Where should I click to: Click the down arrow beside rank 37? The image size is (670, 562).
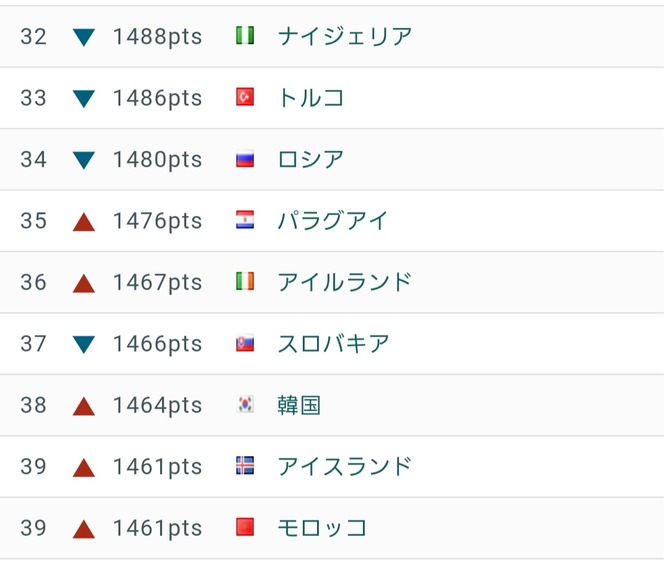click(x=84, y=344)
